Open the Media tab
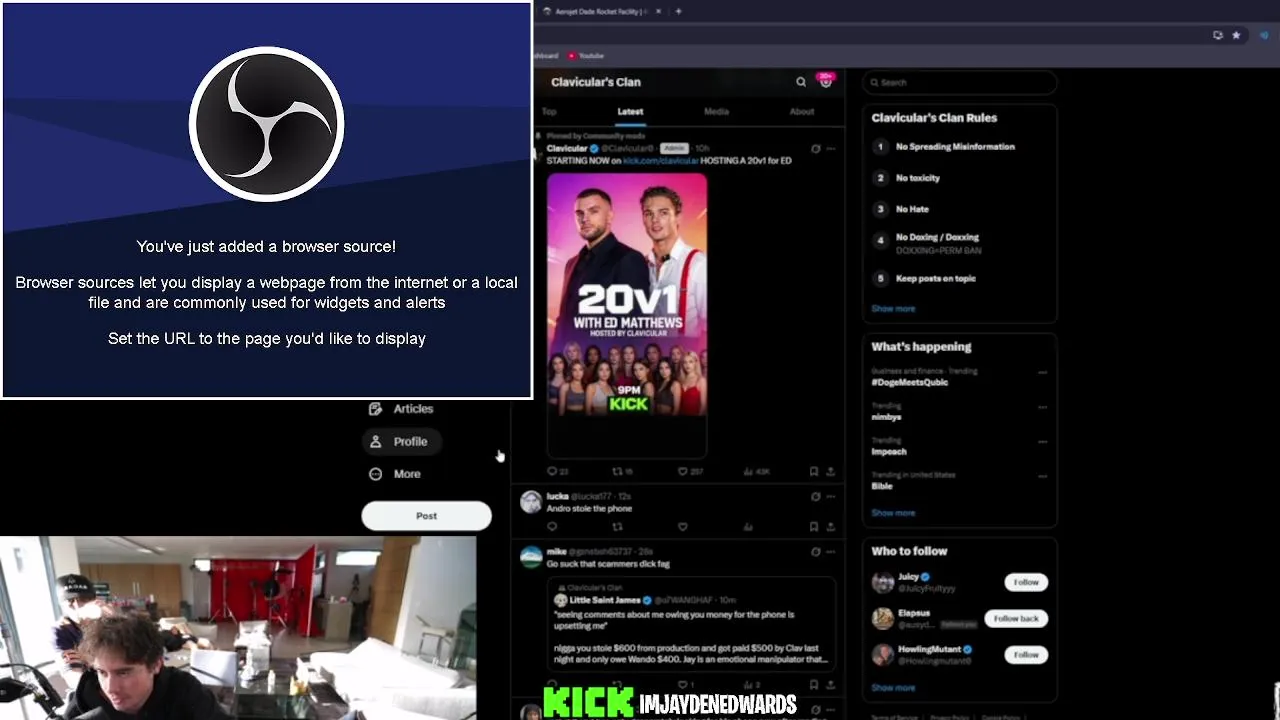The image size is (1280, 720). (716, 112)
